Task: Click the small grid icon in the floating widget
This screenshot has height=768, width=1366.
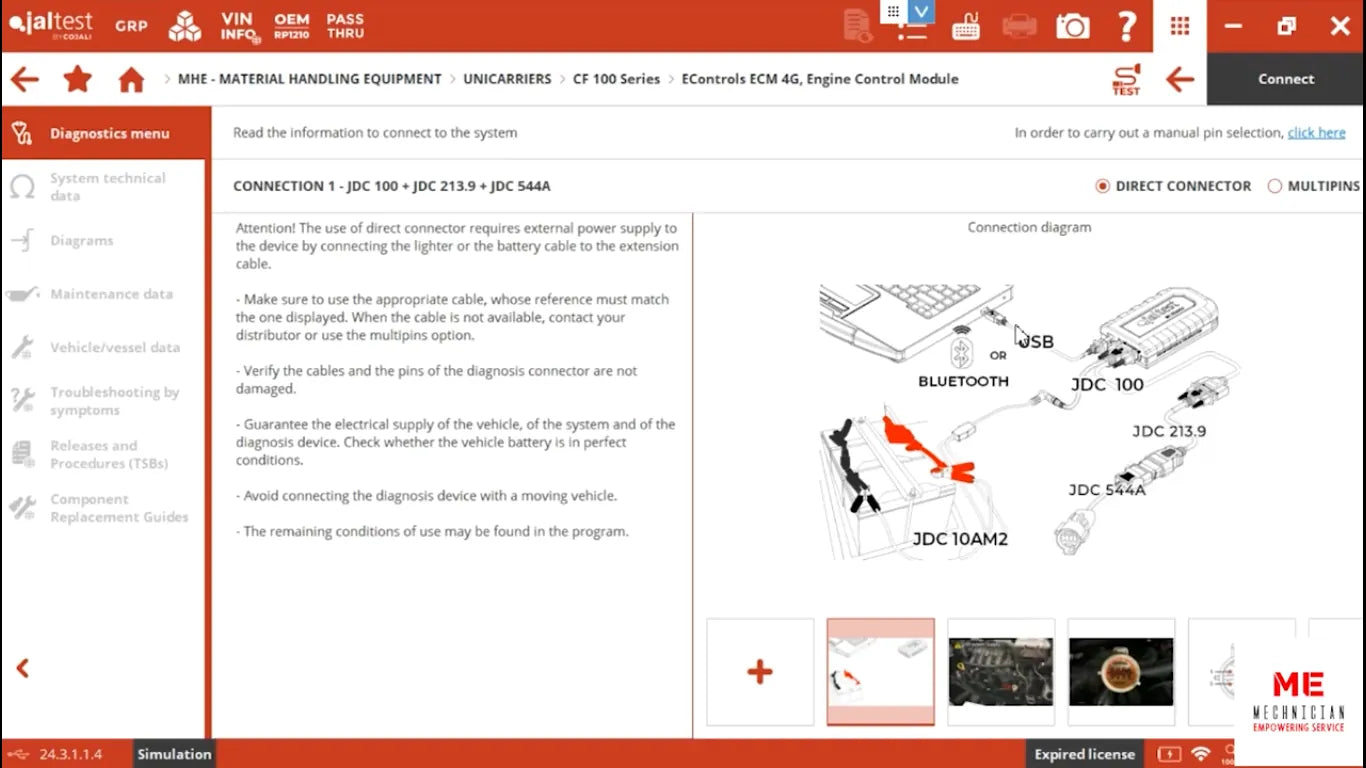Action: click(x=893, y=11)
